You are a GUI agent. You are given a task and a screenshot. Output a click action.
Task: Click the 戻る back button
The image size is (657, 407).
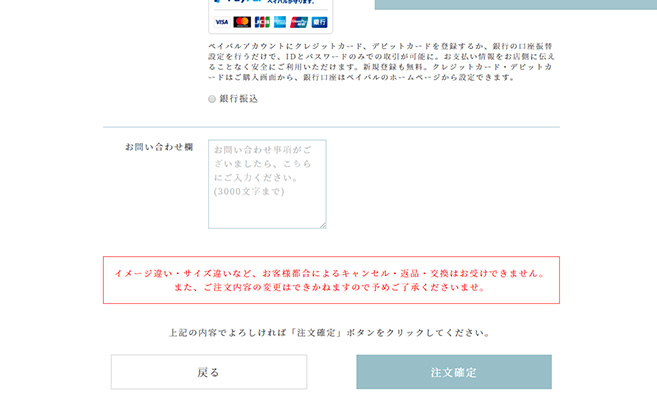click(x=209, y=372)
